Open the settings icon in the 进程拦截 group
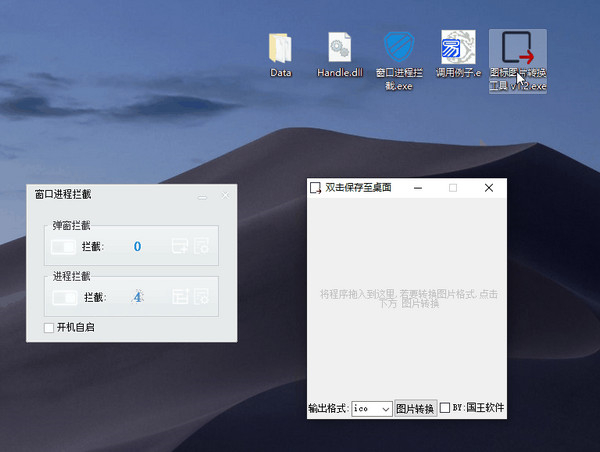This screenshot has width=600, height=452. (x=201, y=296)
